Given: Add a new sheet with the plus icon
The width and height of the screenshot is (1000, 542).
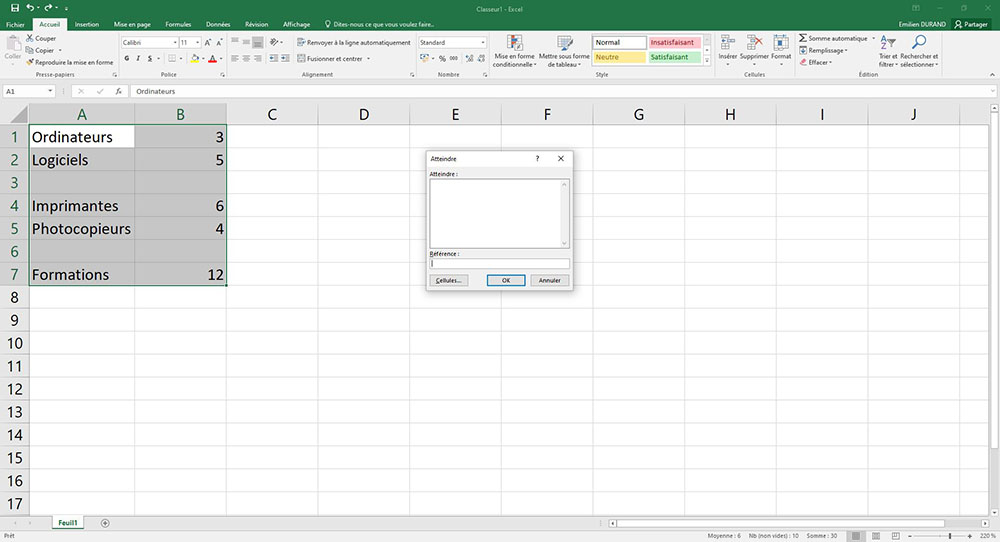Looking at the screenshot, I should (x=105, y=523).
